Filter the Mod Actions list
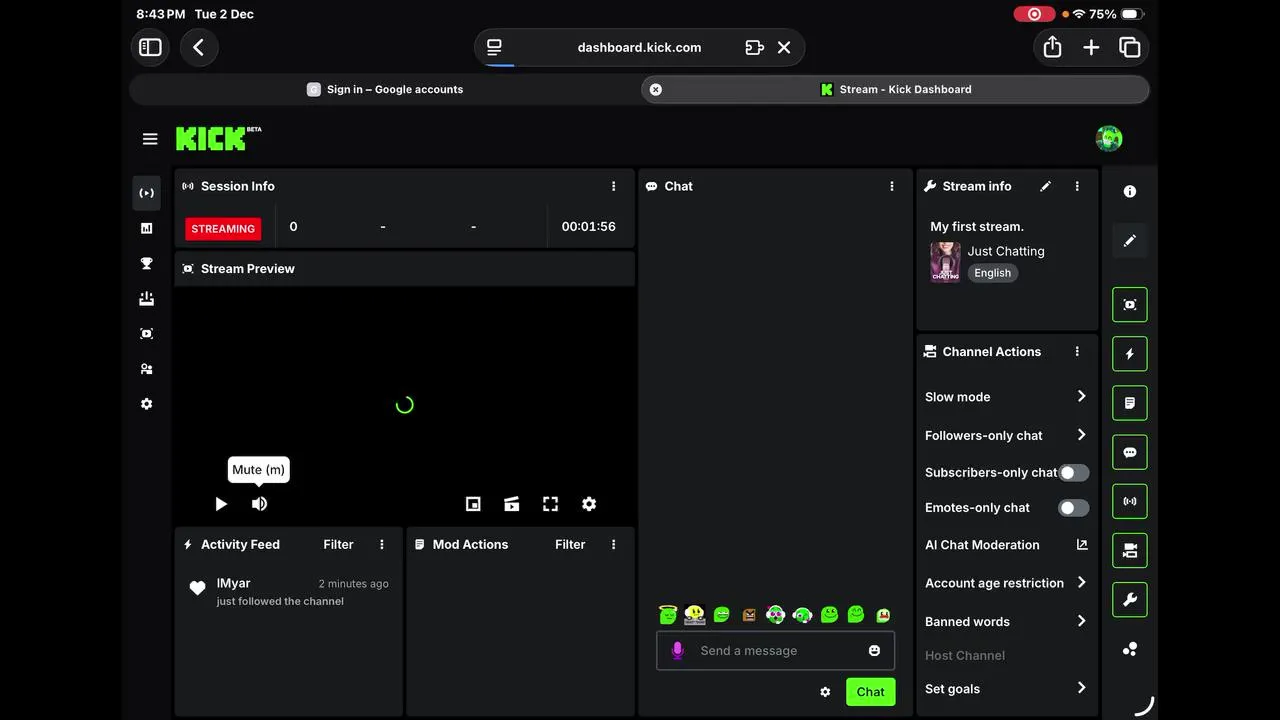Viewport: 1280px width, 720px height. point(570,544)
